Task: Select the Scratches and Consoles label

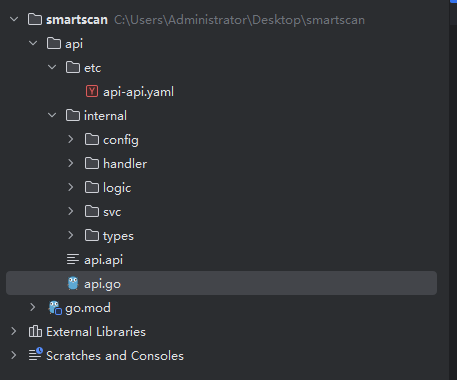Action: pos(115,356)
